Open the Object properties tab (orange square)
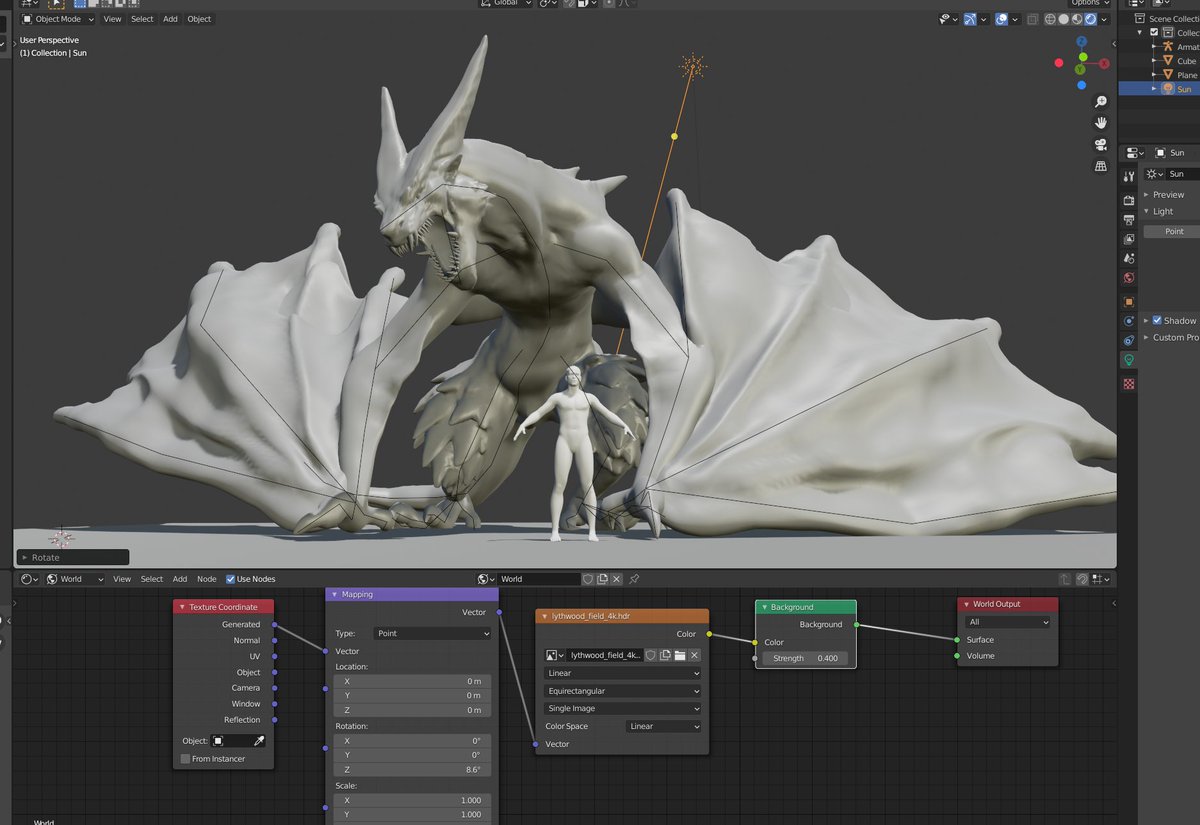 click(x=1129, y=301)
